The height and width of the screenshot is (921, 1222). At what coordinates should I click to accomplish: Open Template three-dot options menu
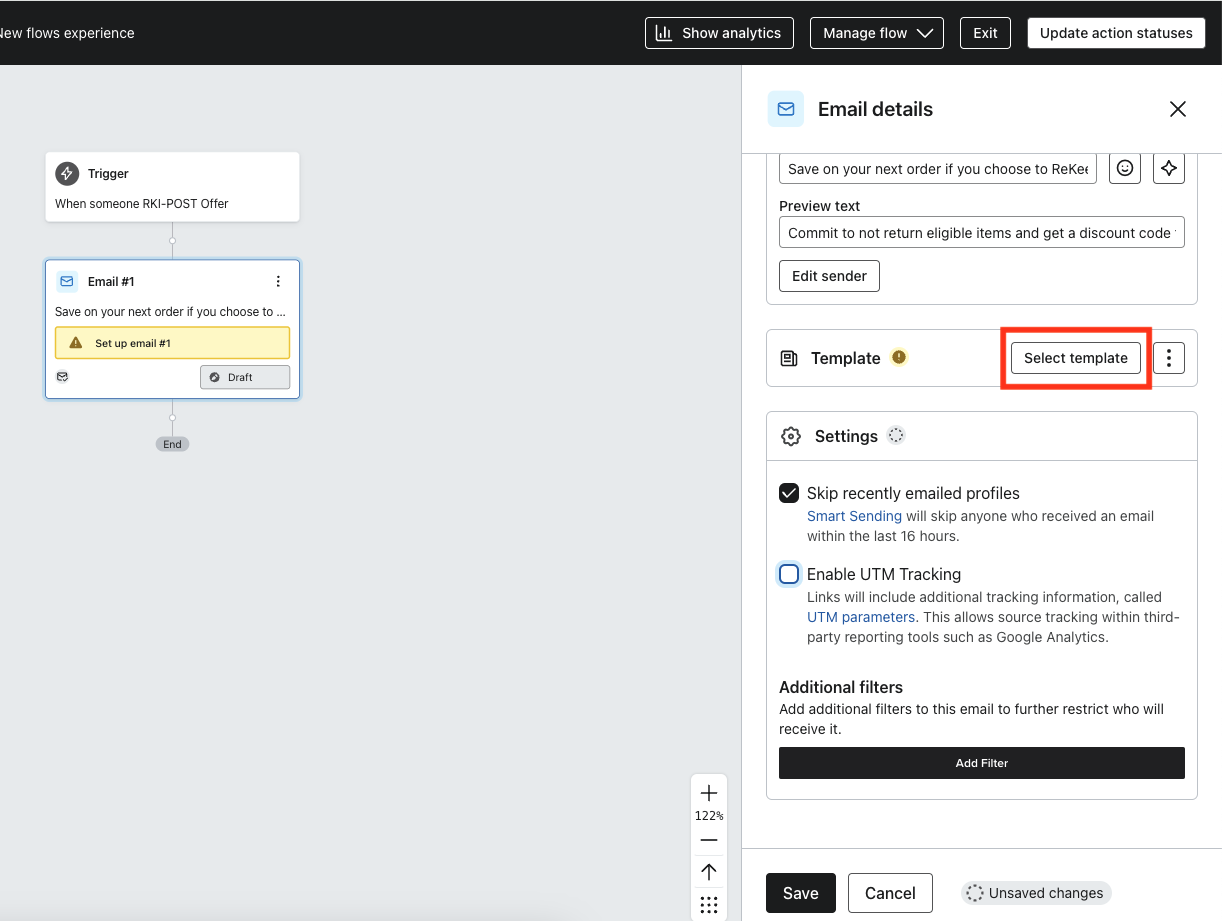(x=1168, y=358)
